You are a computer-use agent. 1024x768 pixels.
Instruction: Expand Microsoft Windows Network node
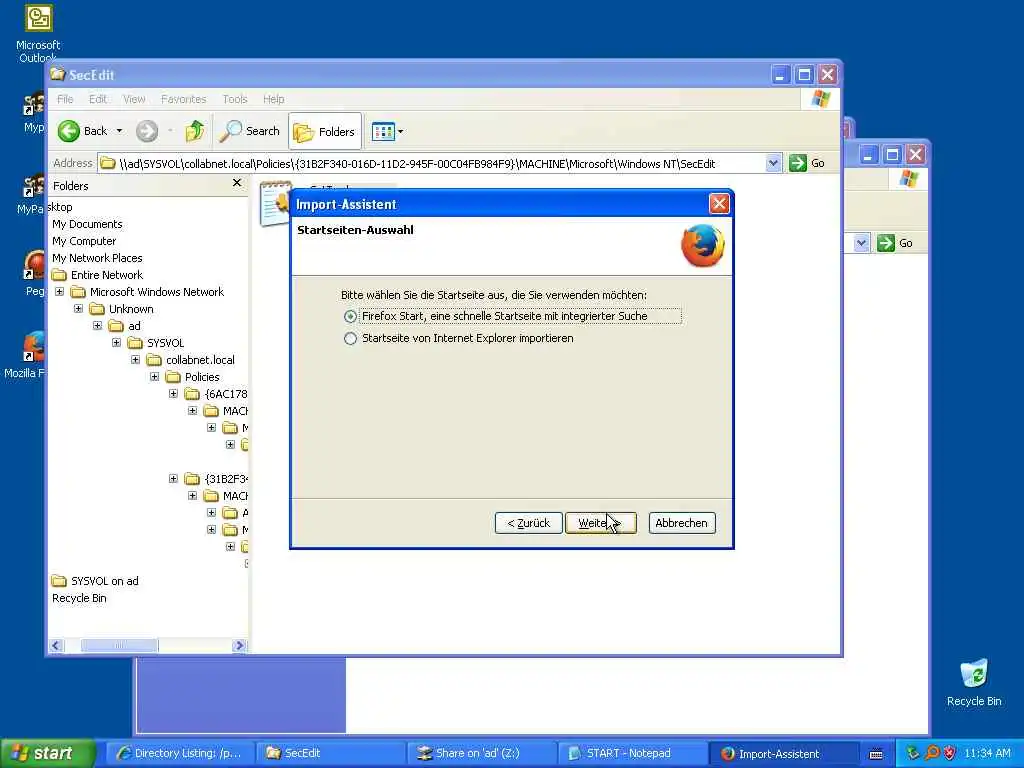(59, 292)
